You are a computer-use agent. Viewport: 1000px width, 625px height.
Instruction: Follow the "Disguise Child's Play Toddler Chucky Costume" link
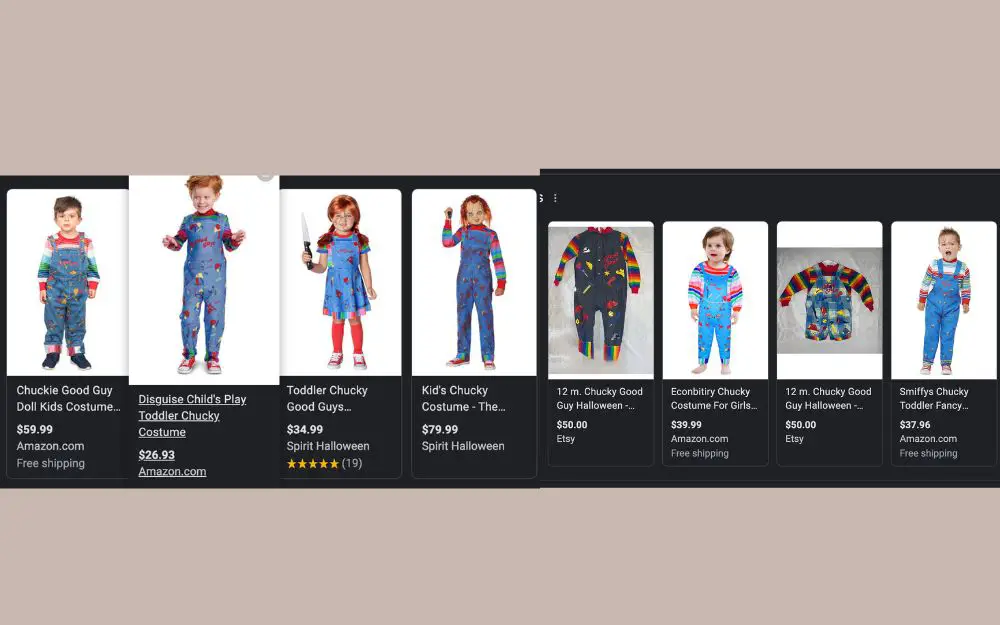[x=192, y=415]
